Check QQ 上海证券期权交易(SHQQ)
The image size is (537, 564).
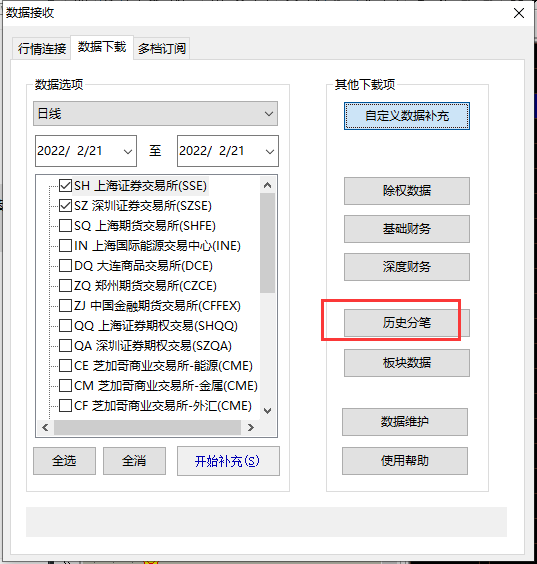tap(65, 326)
